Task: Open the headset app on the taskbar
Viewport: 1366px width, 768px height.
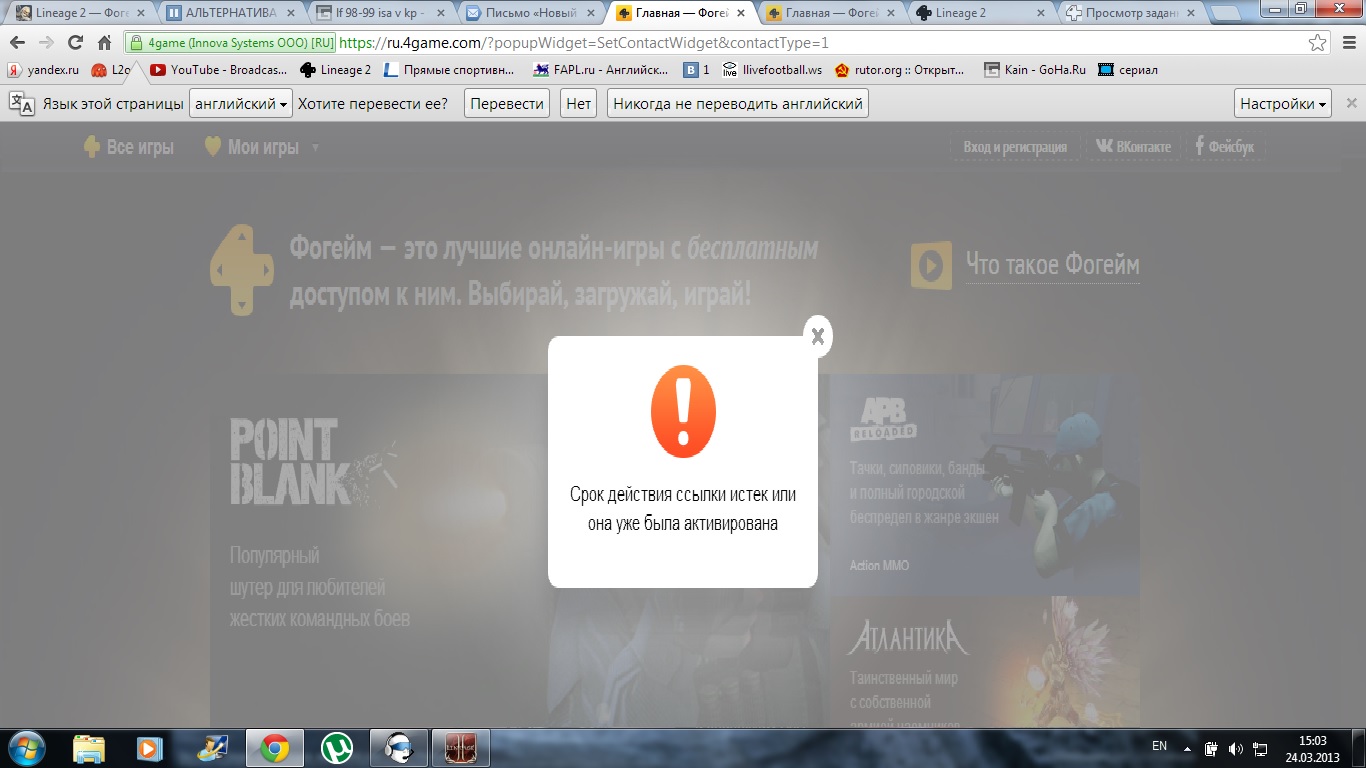Action: (399, 748)
